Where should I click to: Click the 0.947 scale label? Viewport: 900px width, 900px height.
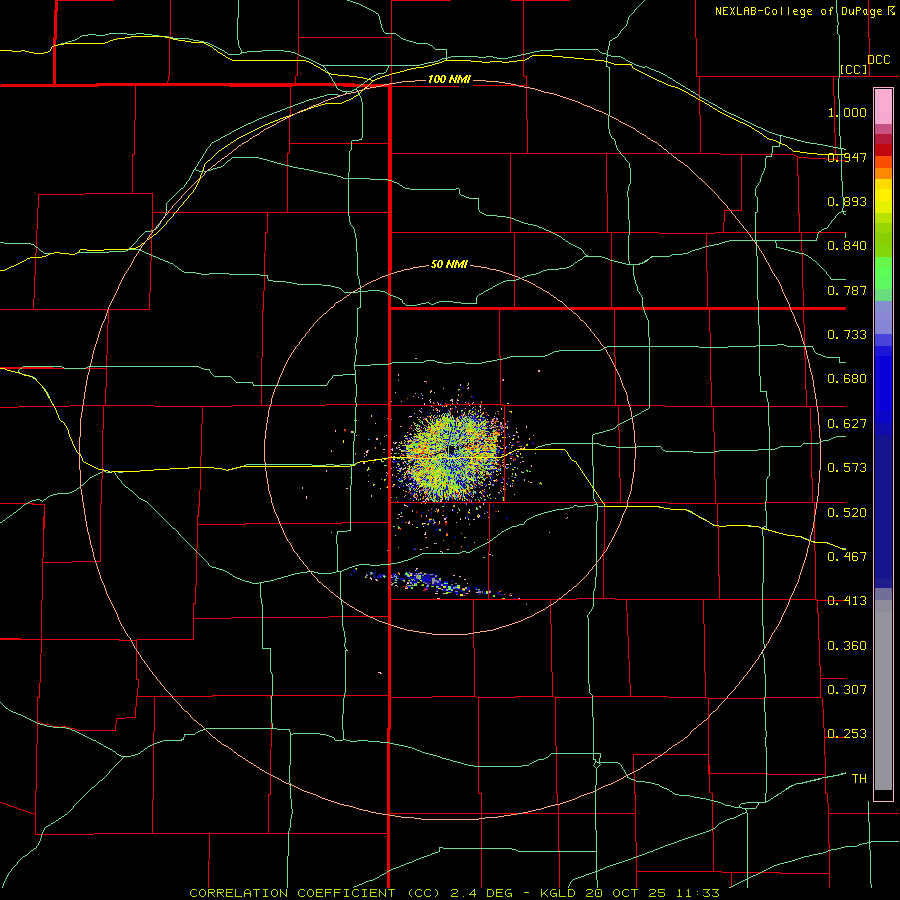[847, 157]
